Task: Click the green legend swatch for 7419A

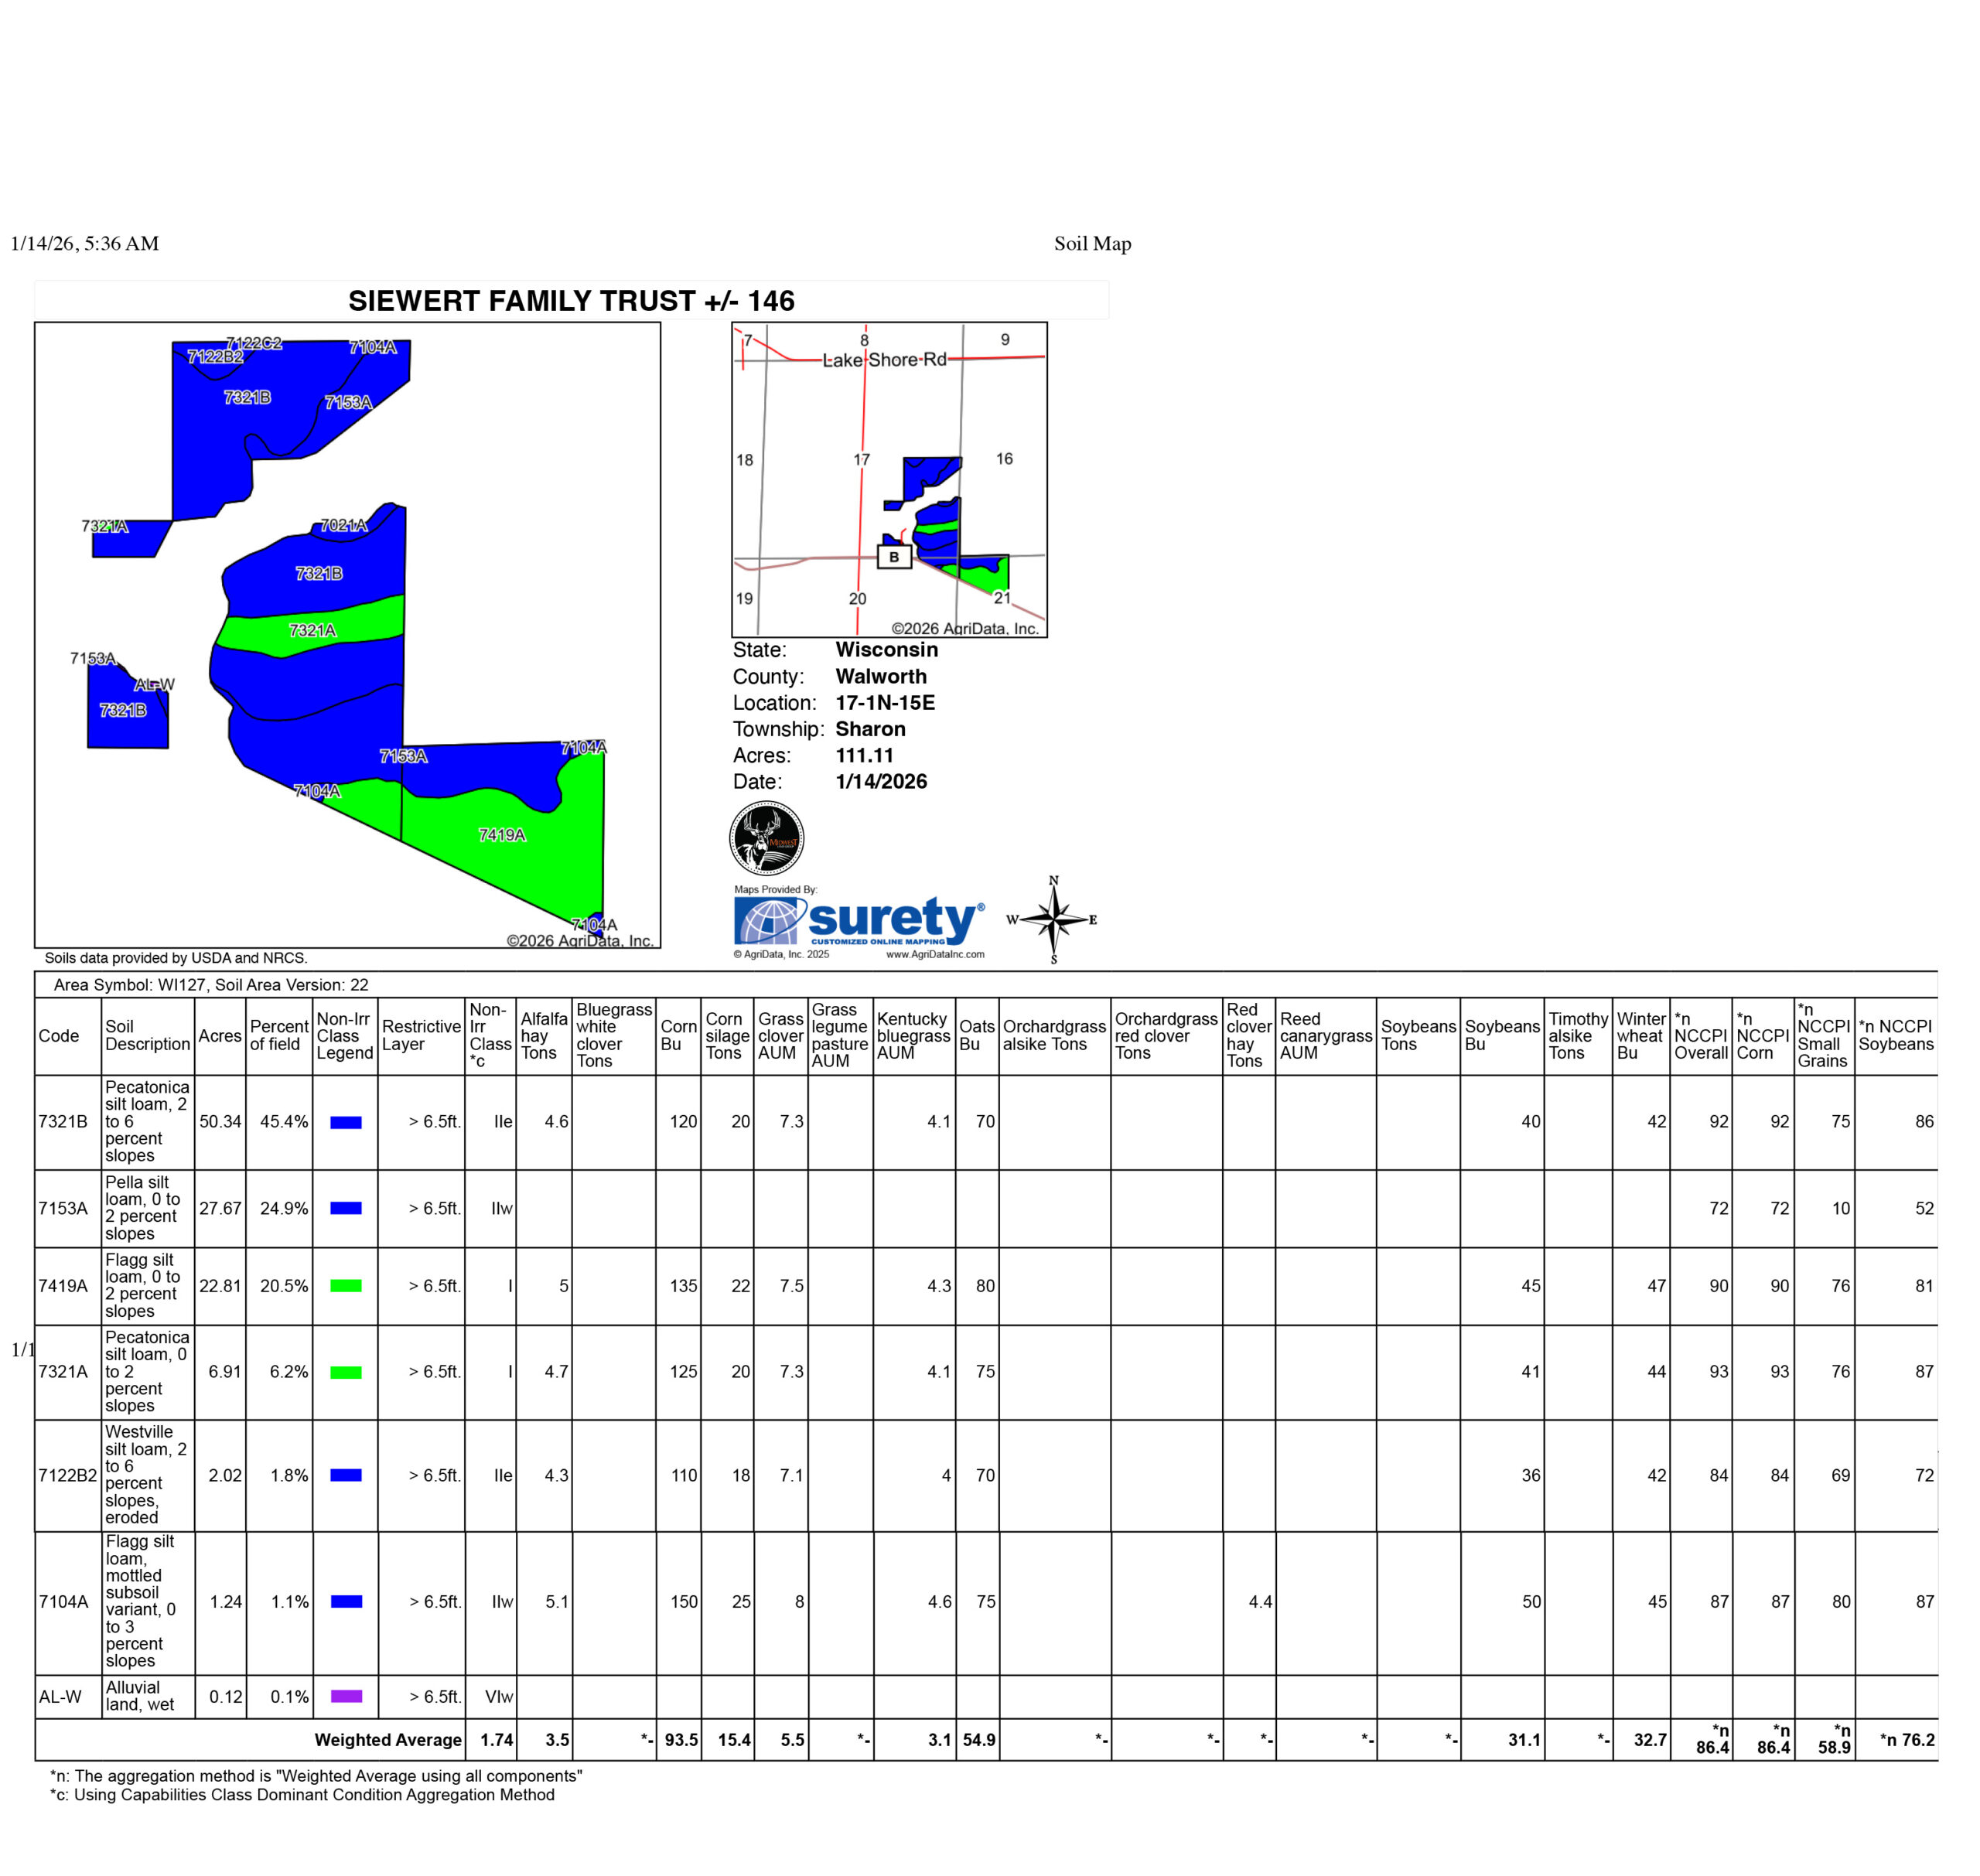Action: [345, 1286]
